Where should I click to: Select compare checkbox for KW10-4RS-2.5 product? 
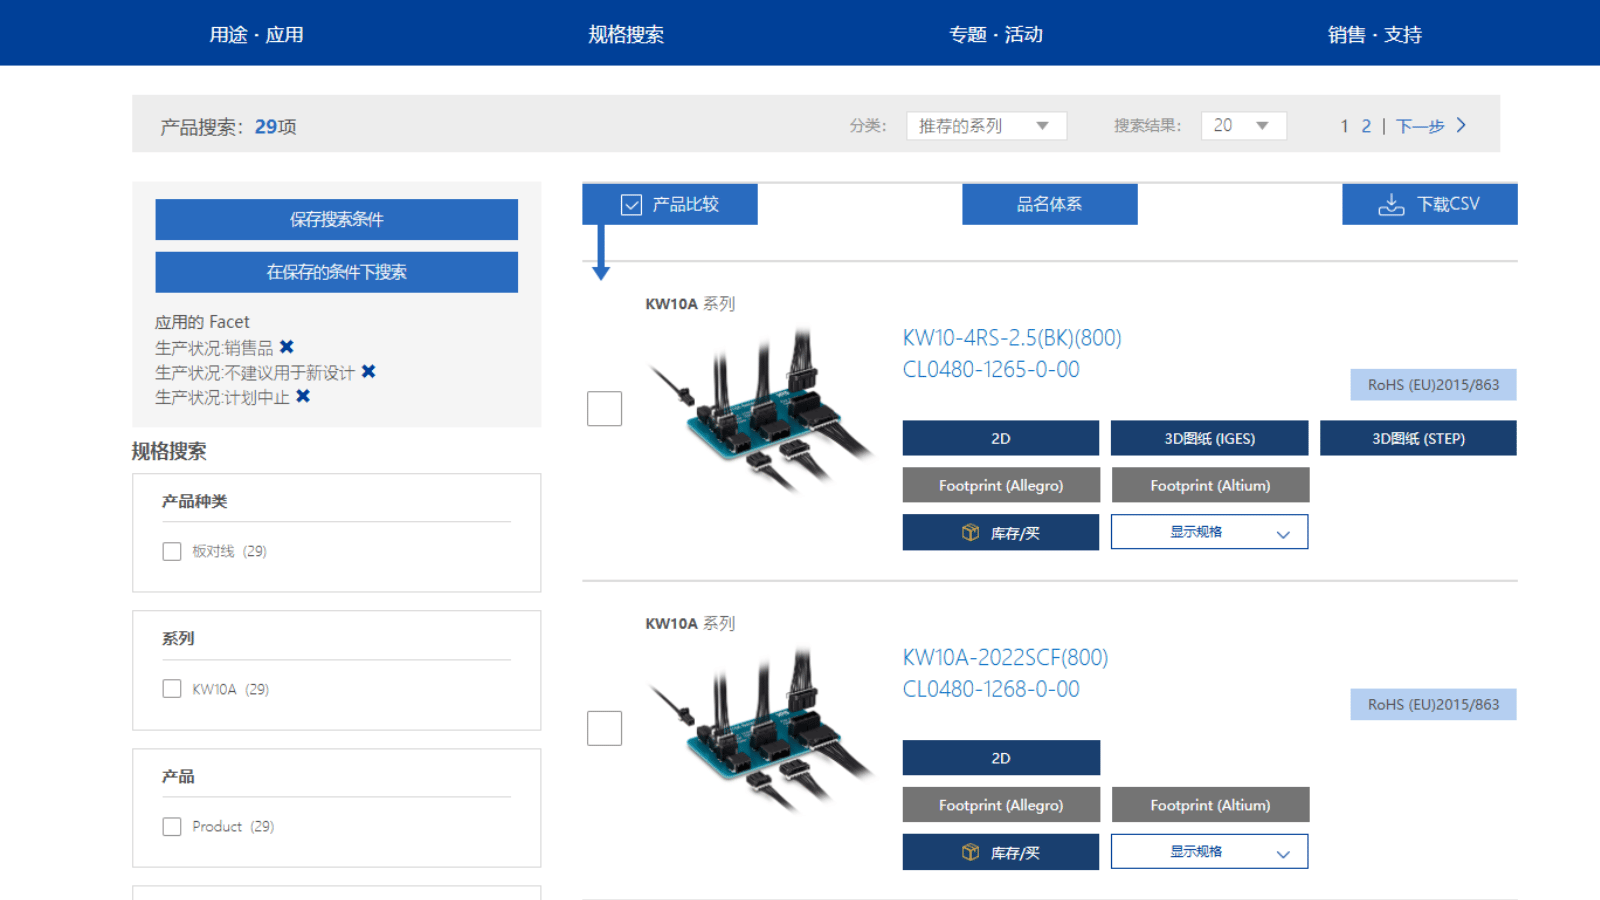coord(604,408)
